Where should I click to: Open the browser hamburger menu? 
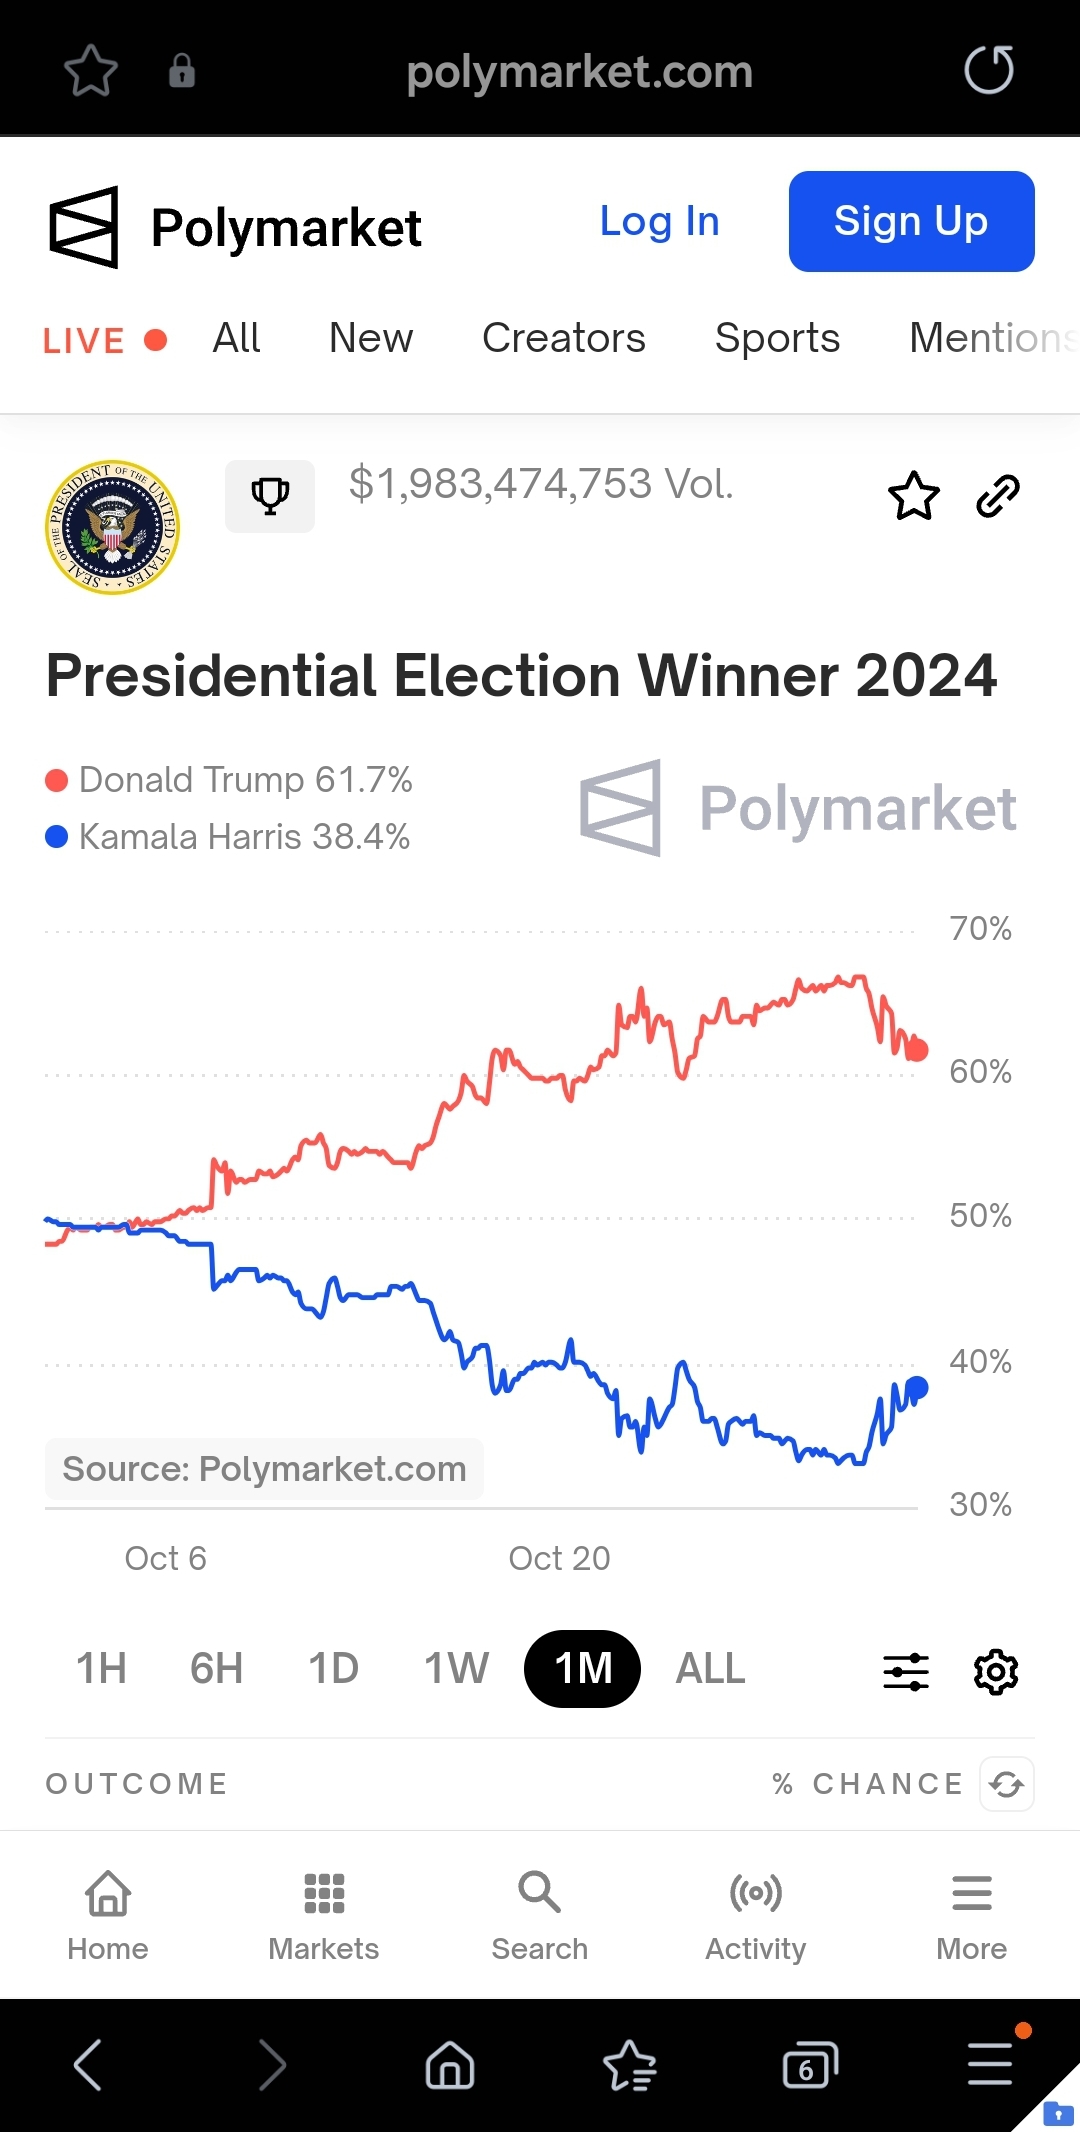[x=990, y=2066]
